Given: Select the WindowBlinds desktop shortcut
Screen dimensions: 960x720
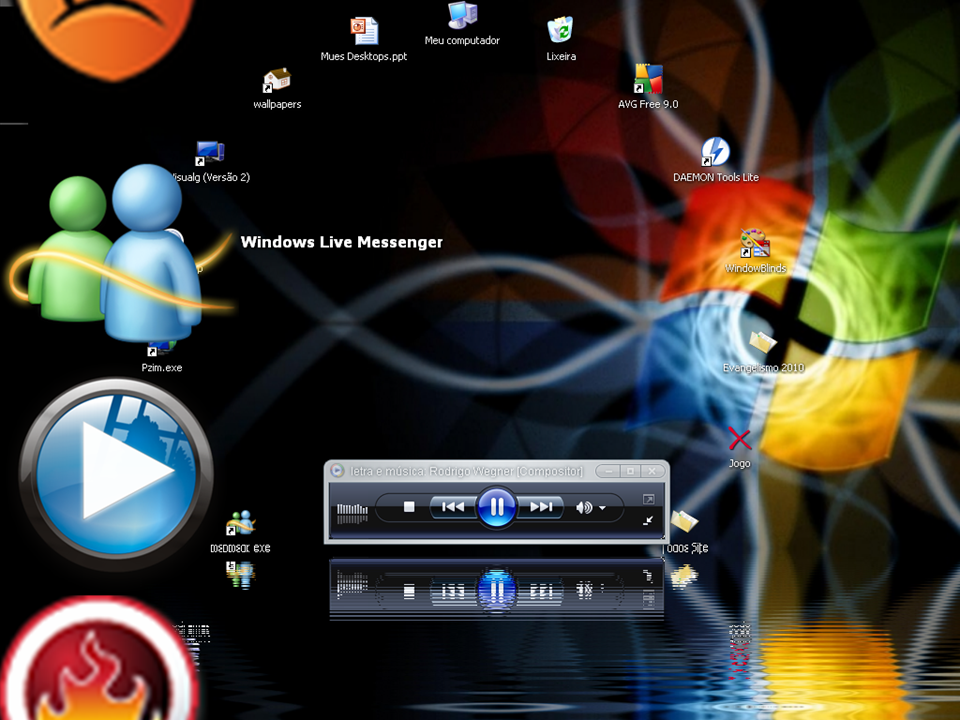Looking at the screenshot, I should coord(755,244).
